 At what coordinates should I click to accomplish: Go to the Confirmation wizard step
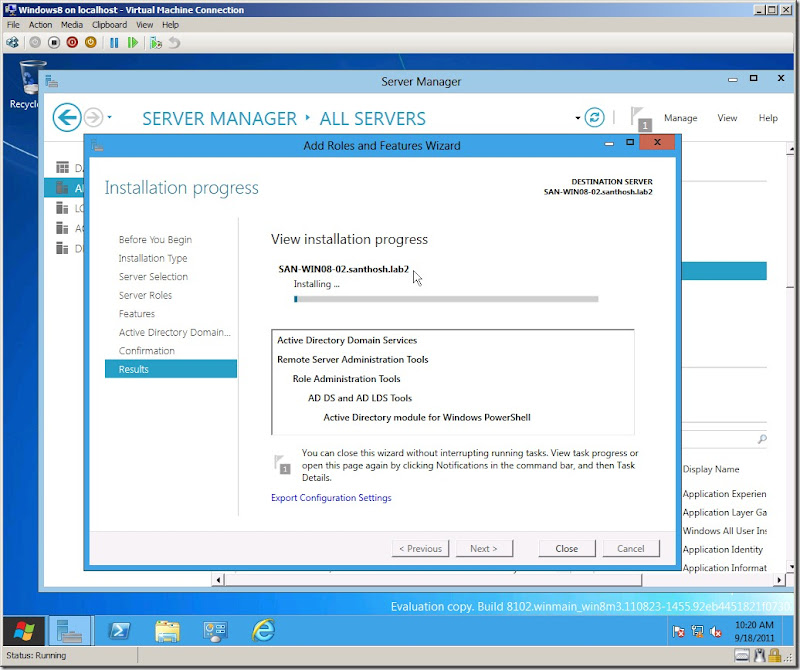[146, 351]
